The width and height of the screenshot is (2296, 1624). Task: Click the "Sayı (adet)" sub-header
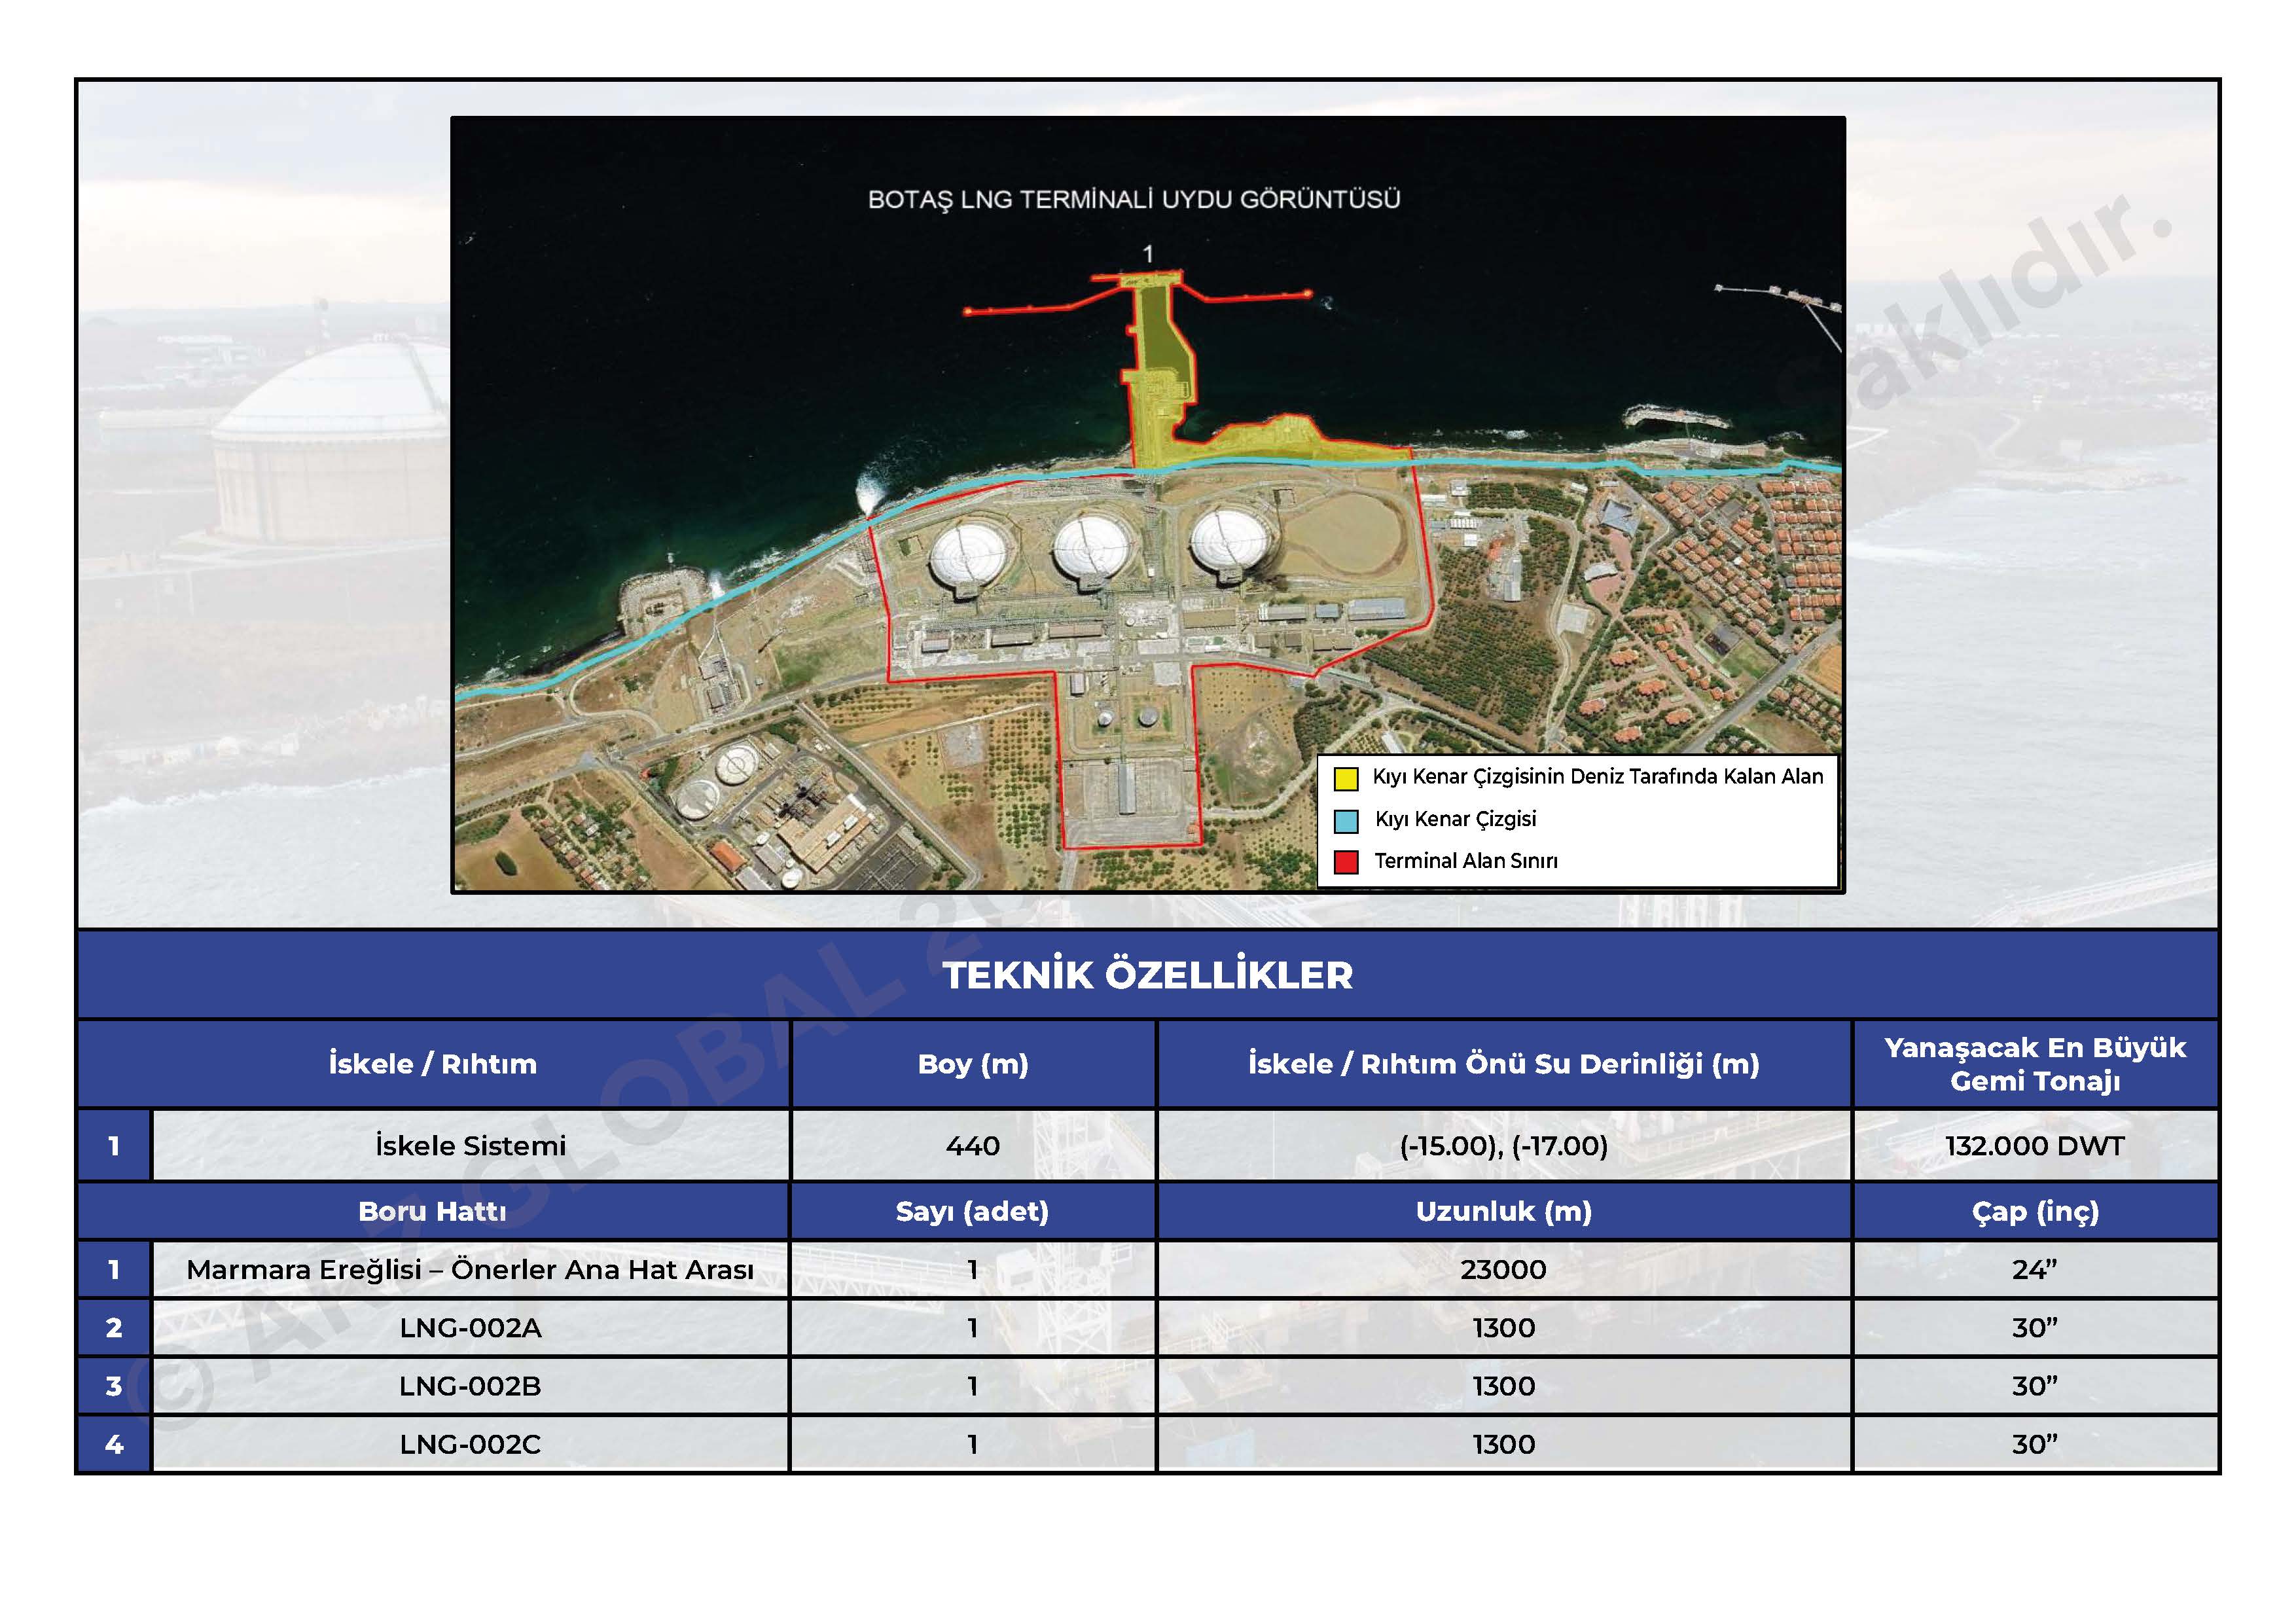(973, 1212)
